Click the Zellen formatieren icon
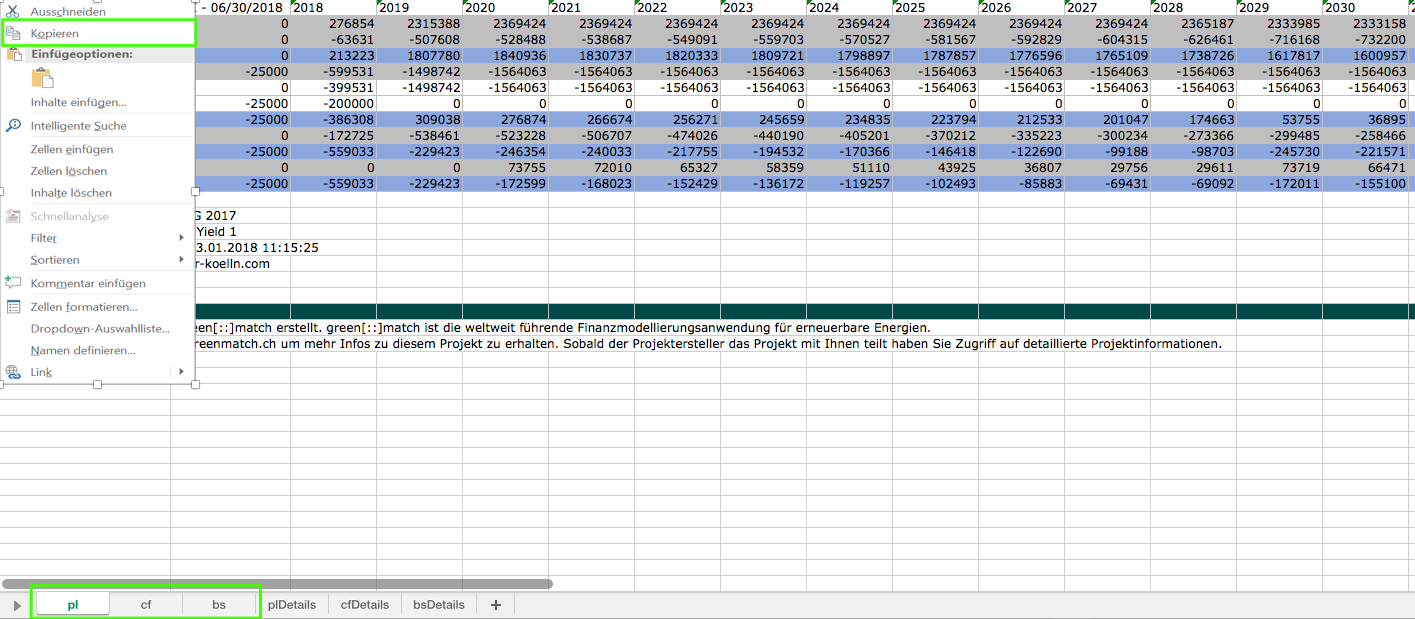 pyautogui.click(x=13, y=307)
